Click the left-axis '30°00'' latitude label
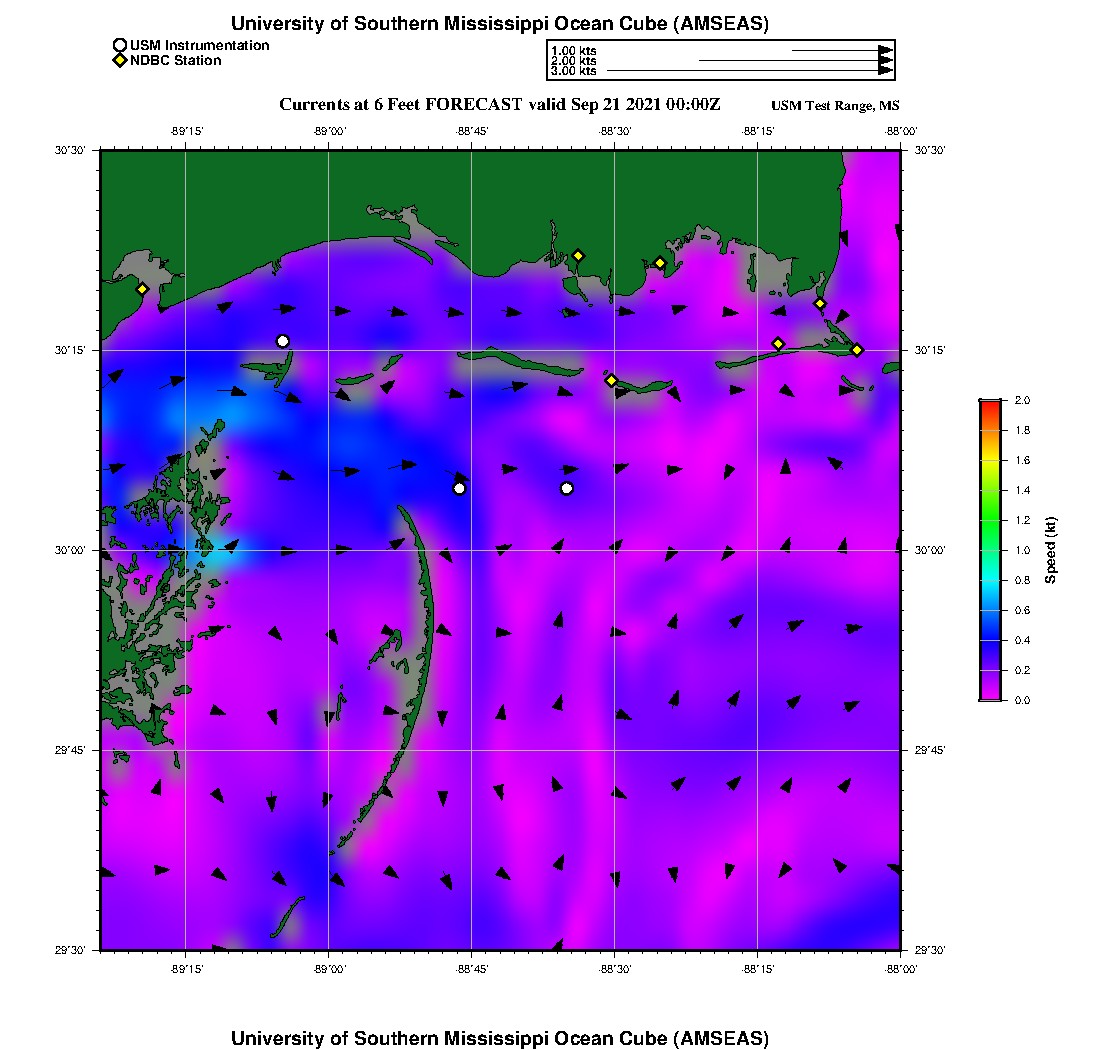 tap(70, 551)
